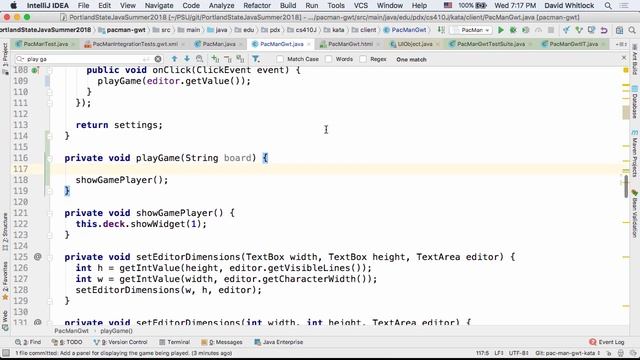640x360 pixels.
Task: Run with coverage icon in toolbar
Action: pos(526,30)
